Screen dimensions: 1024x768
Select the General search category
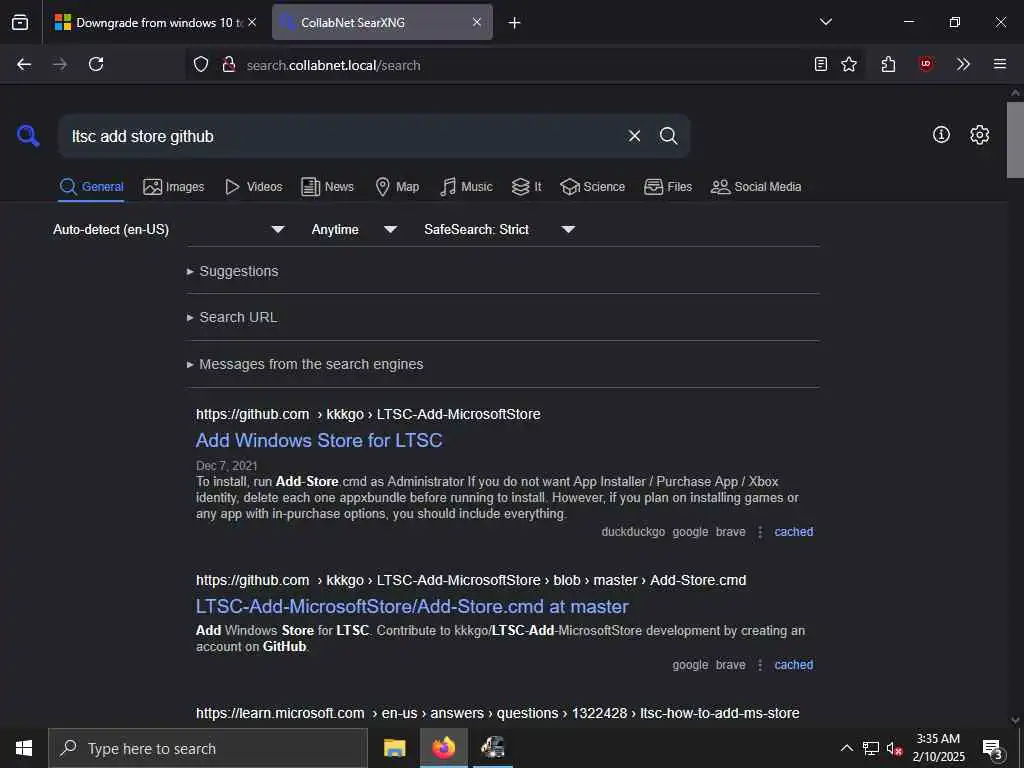tap(91, 187)
